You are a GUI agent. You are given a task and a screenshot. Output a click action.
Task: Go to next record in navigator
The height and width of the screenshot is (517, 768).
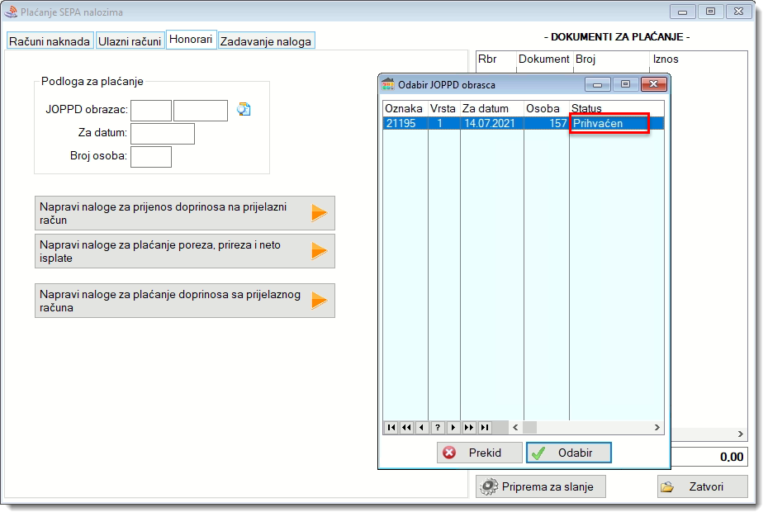[452, 427]
